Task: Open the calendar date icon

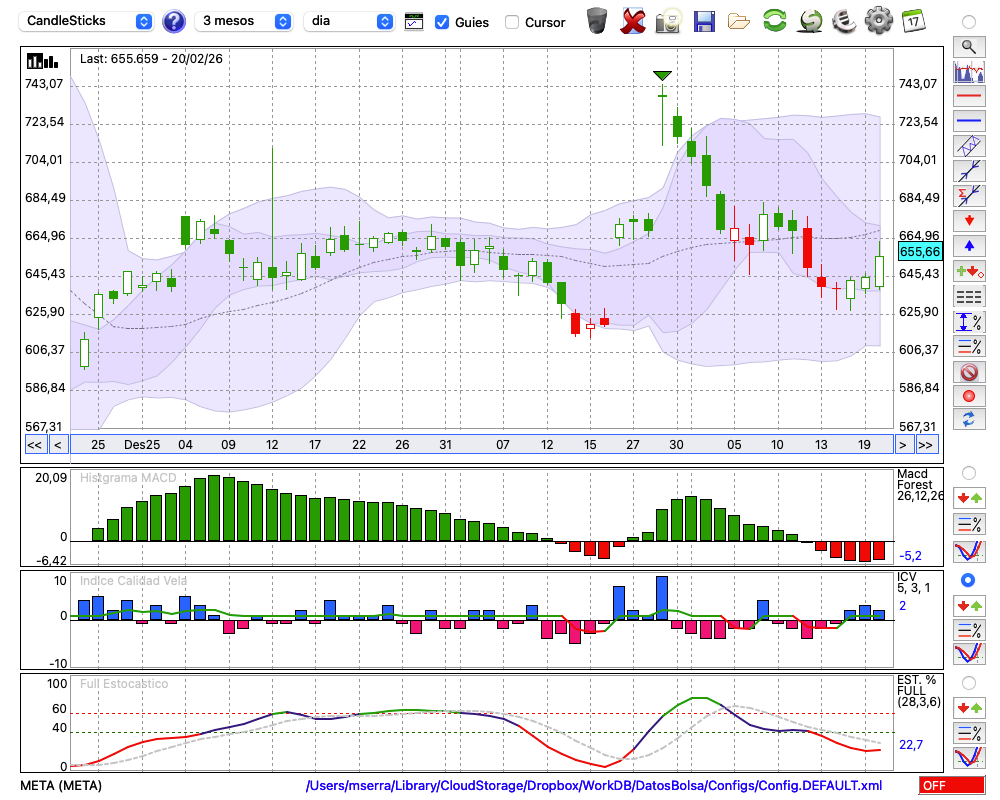Action: [913, 20]
